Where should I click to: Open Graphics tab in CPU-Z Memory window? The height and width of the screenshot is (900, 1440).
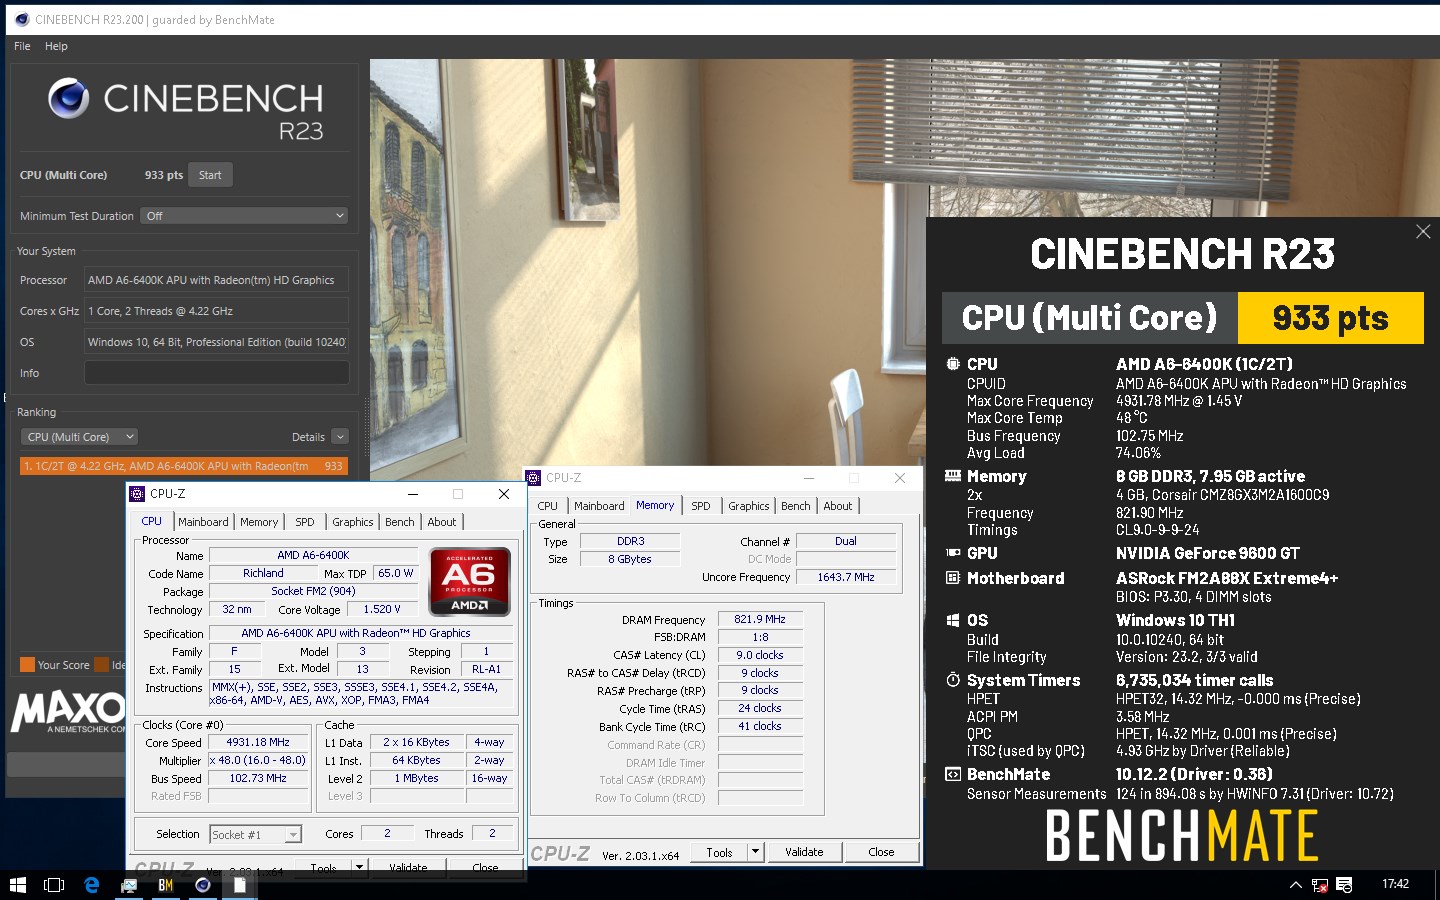(x=749, y=506)
